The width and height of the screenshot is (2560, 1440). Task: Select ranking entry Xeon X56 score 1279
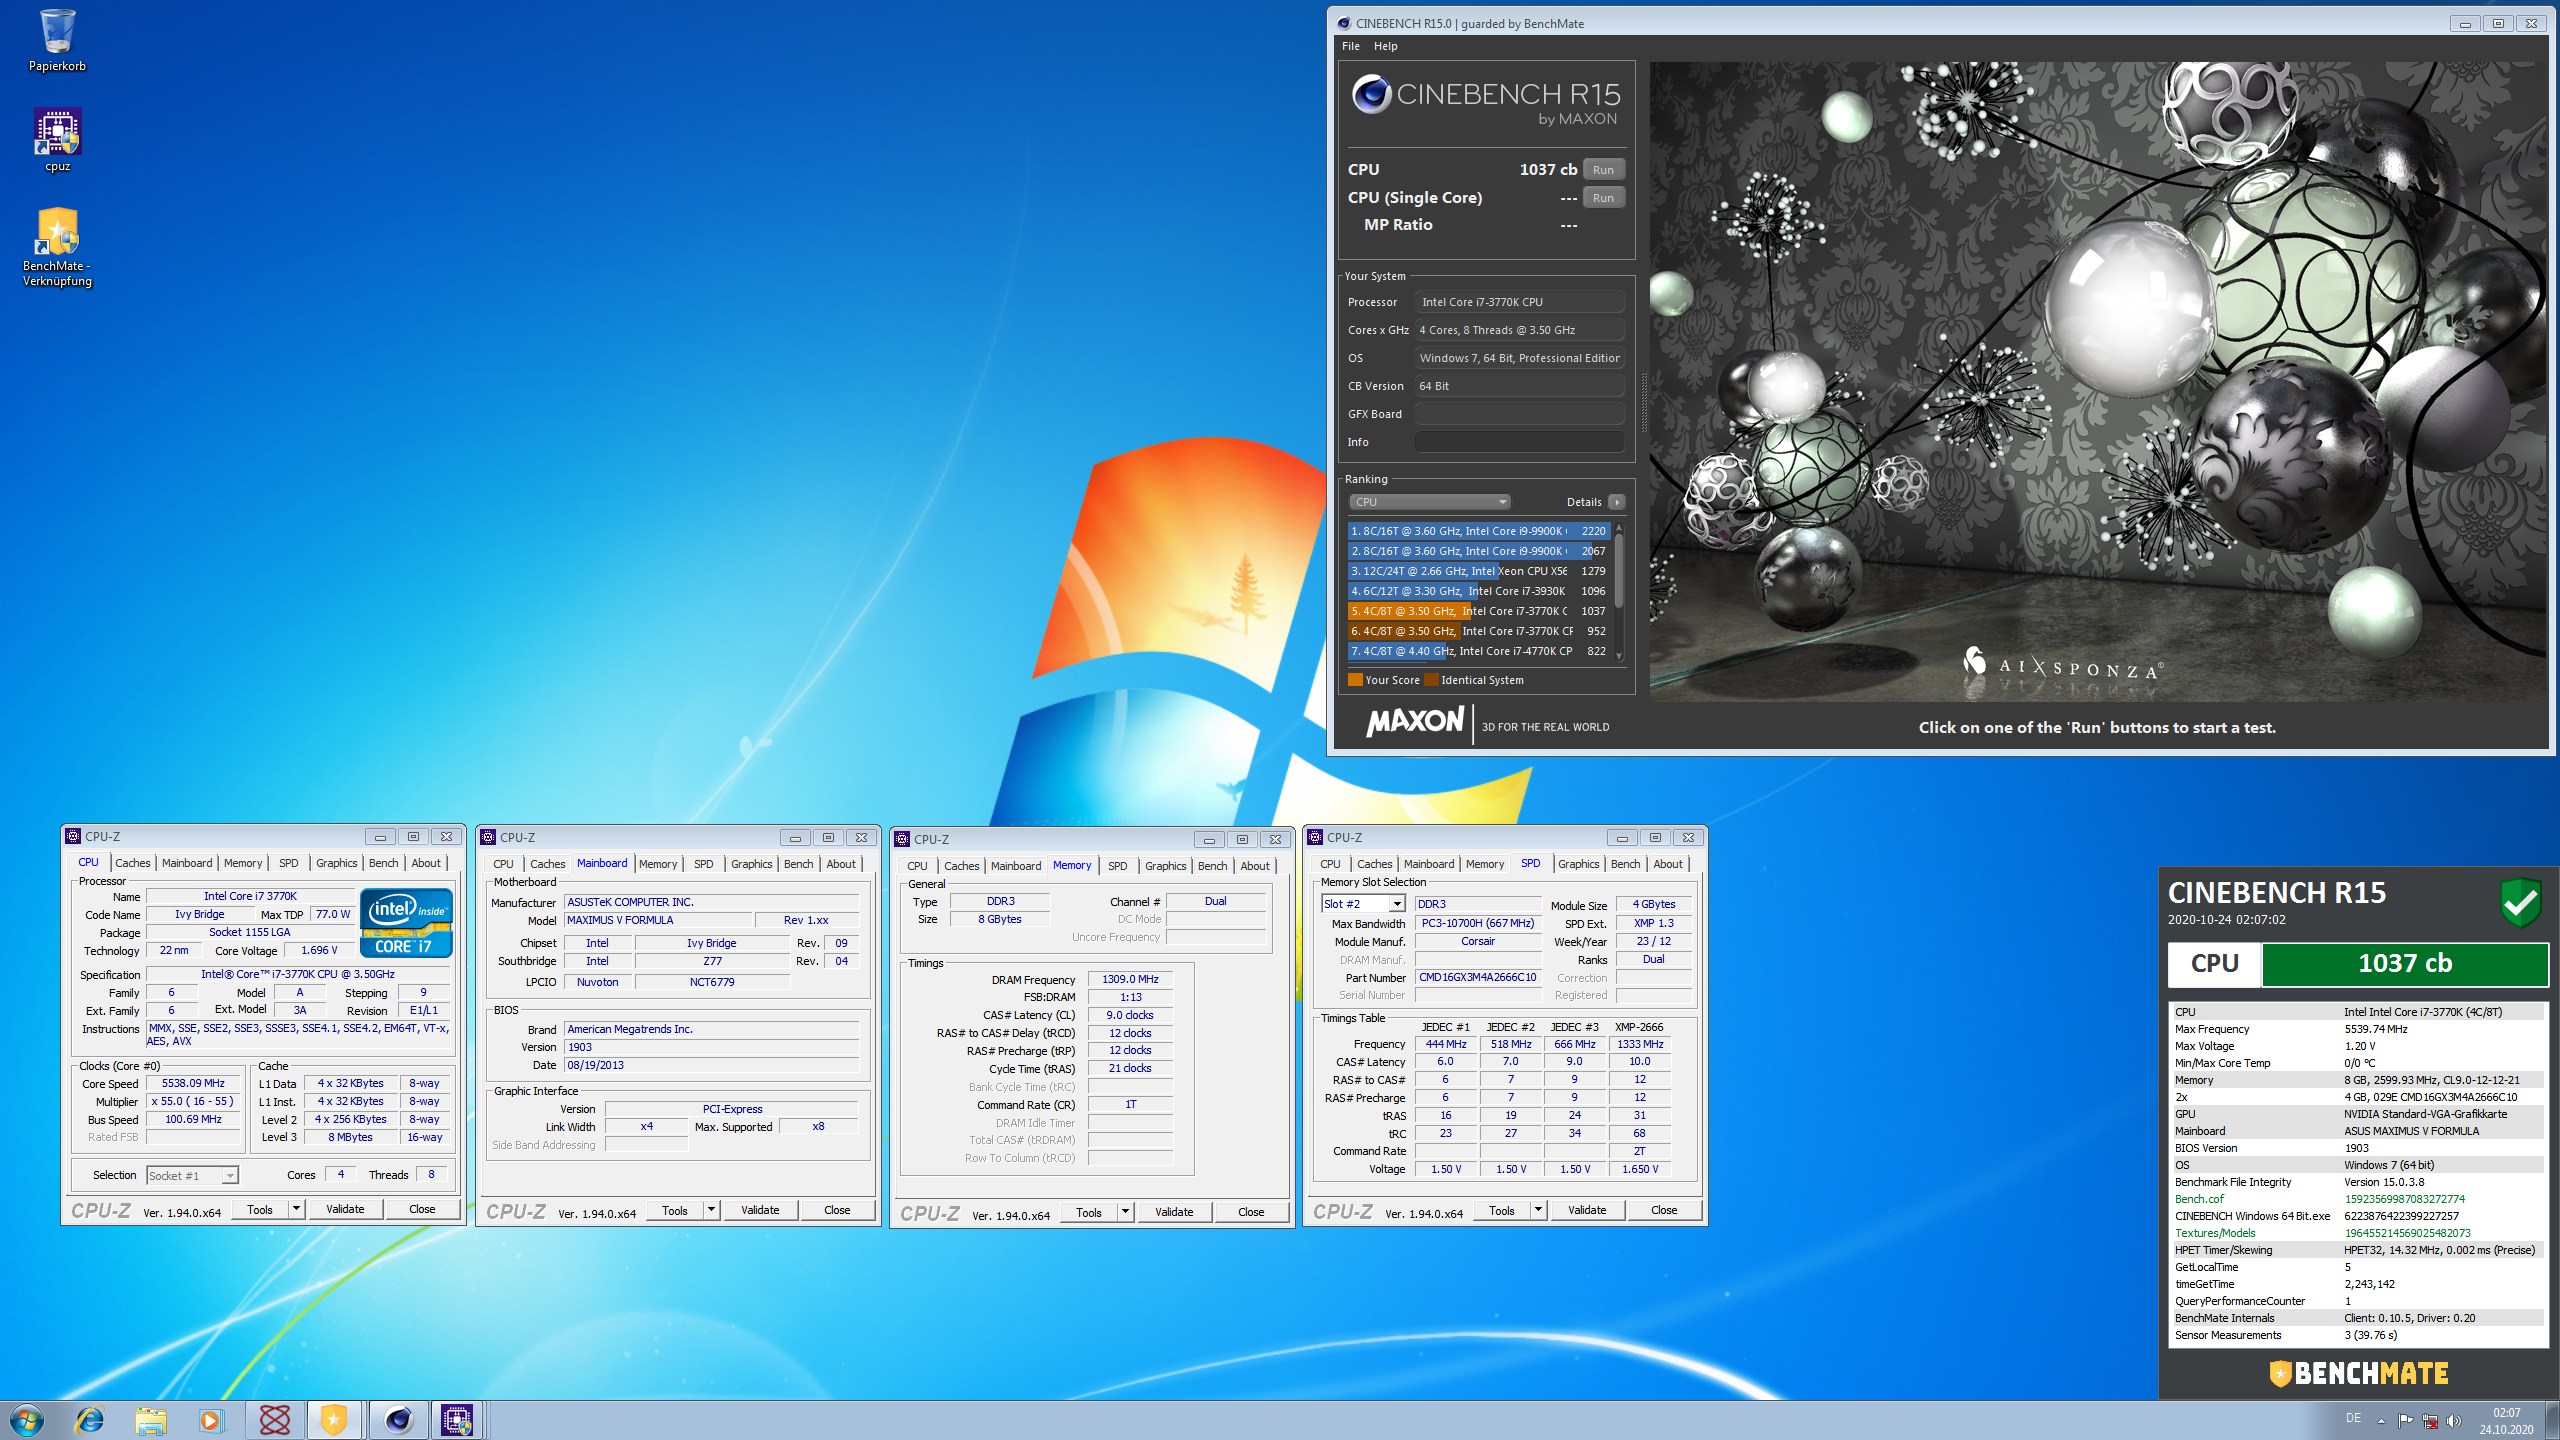tap(1478, 571)
